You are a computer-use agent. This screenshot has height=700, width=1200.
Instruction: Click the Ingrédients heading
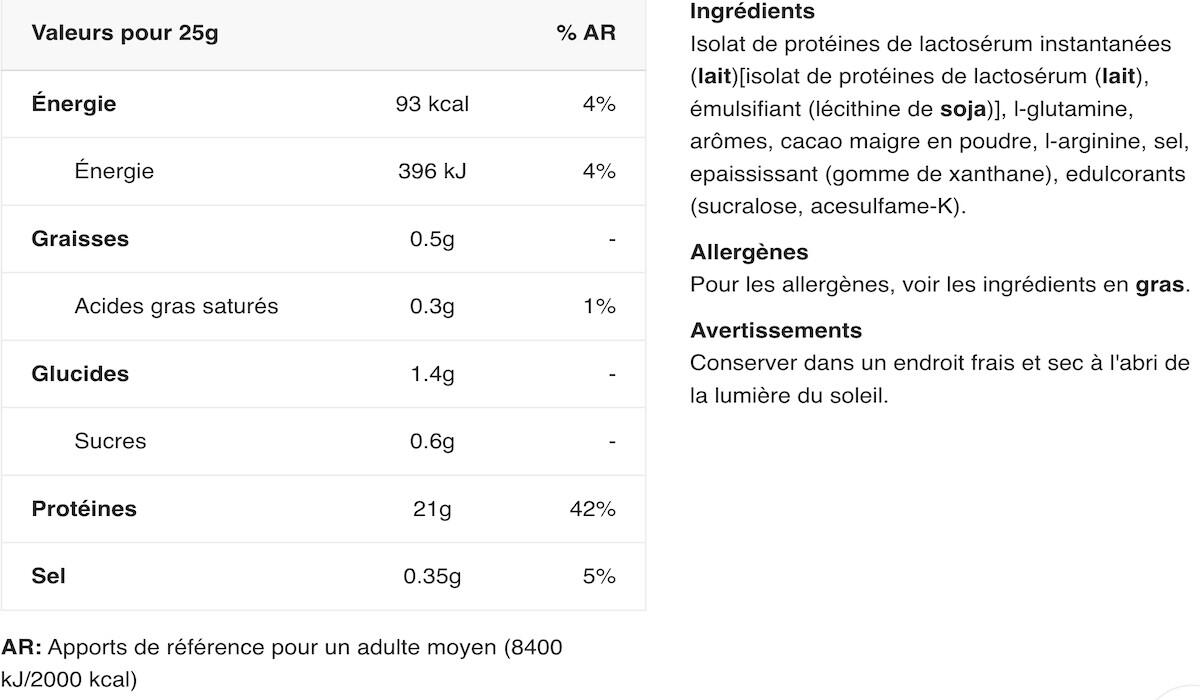(752, 12)
